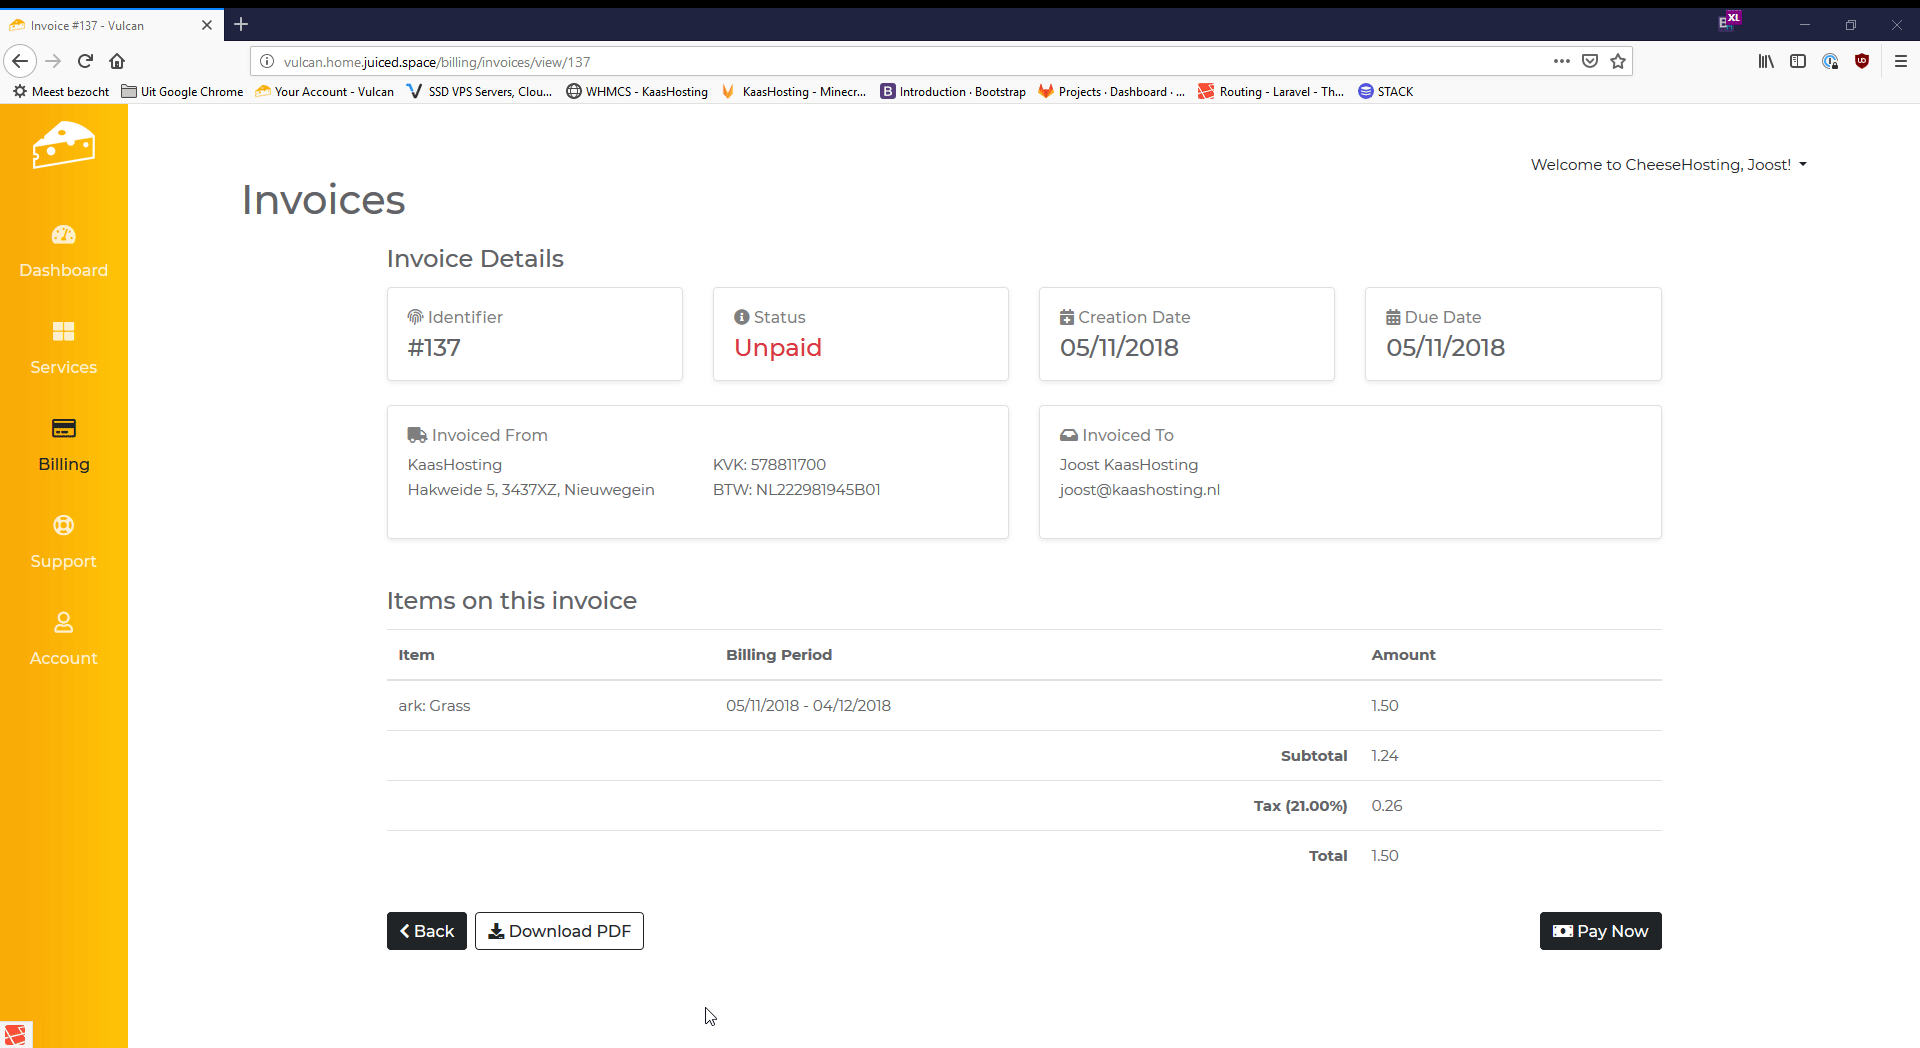Image resolution: width=1920 pixels, height=1048 pixels.
Task: Open the Billing section icon
Action: pos(63,429)
